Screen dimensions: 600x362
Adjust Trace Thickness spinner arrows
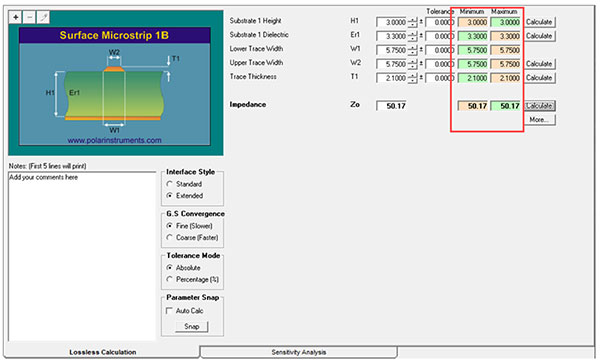[412, 78]
